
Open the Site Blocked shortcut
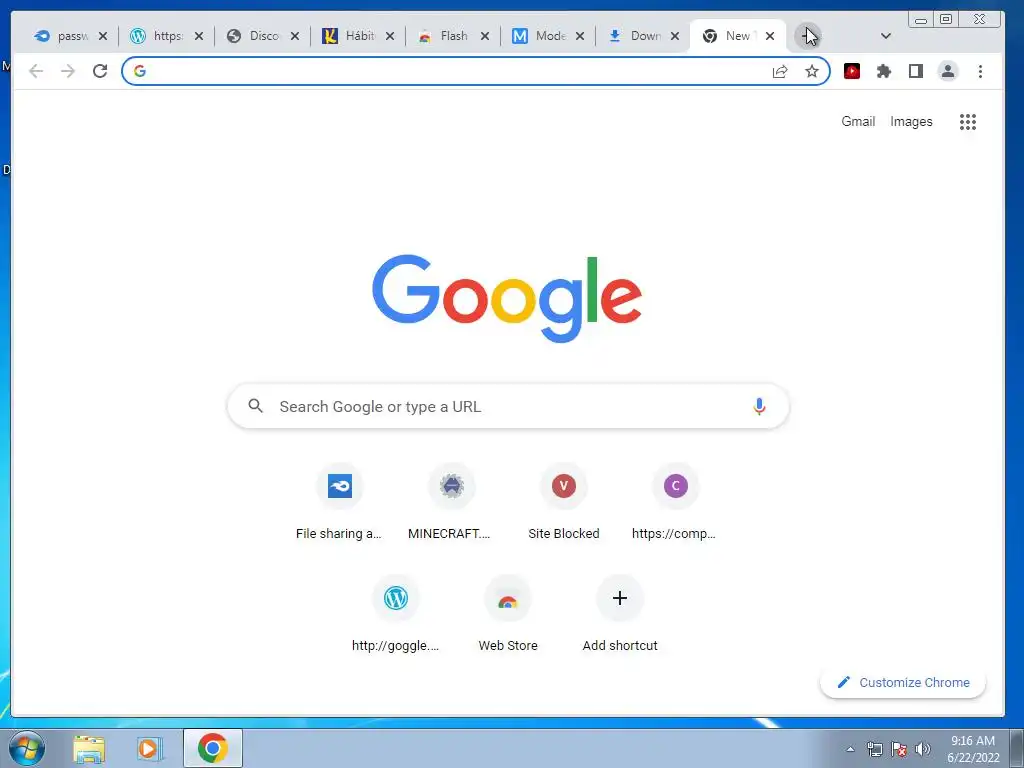point(564,503)
